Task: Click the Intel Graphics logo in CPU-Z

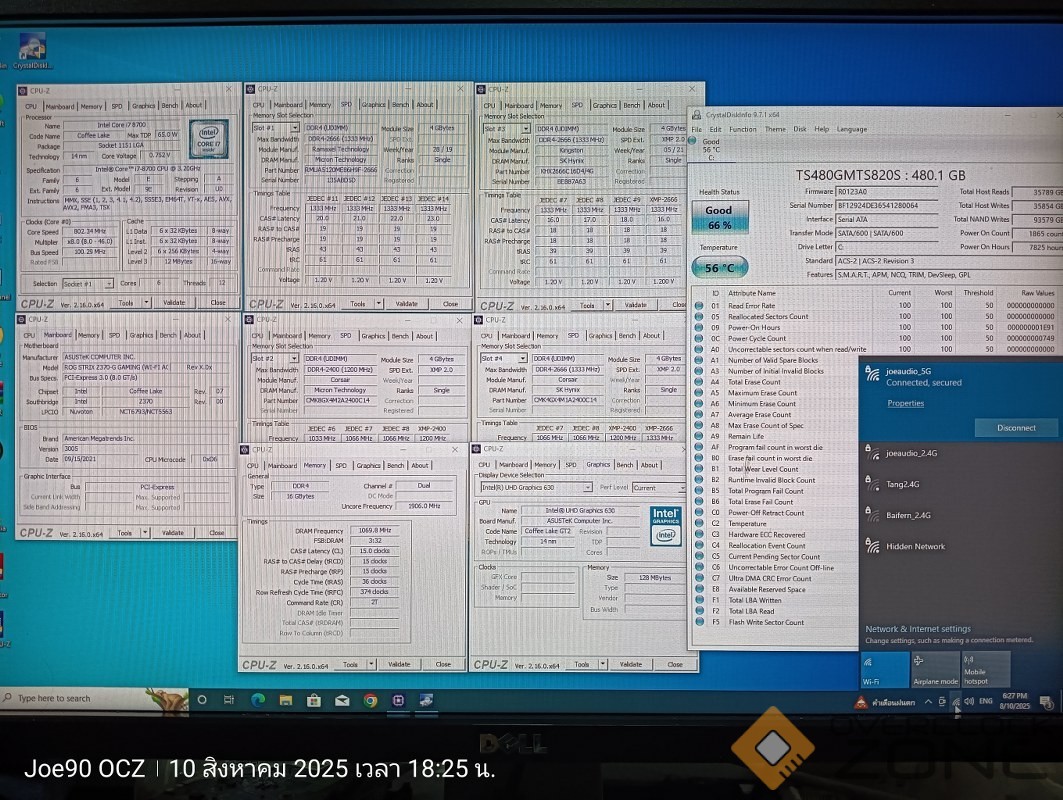Action: 666,525
